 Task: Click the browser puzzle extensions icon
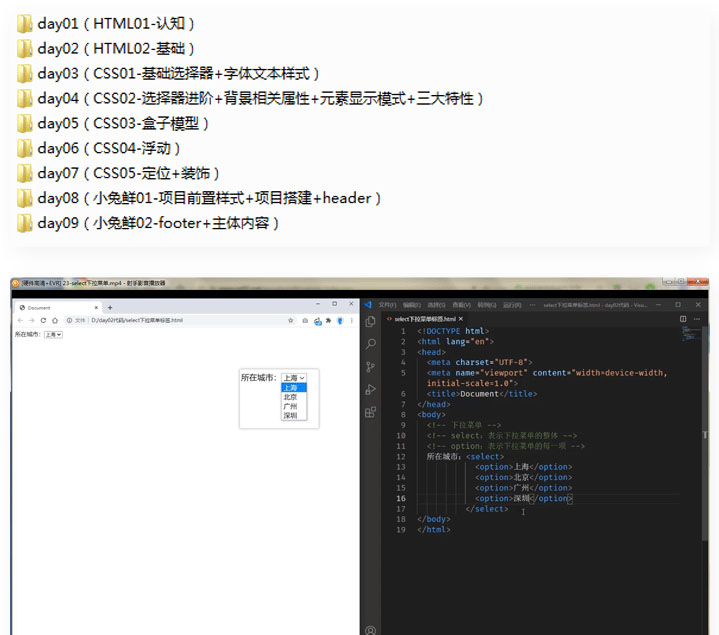click(x=328, y=320)
